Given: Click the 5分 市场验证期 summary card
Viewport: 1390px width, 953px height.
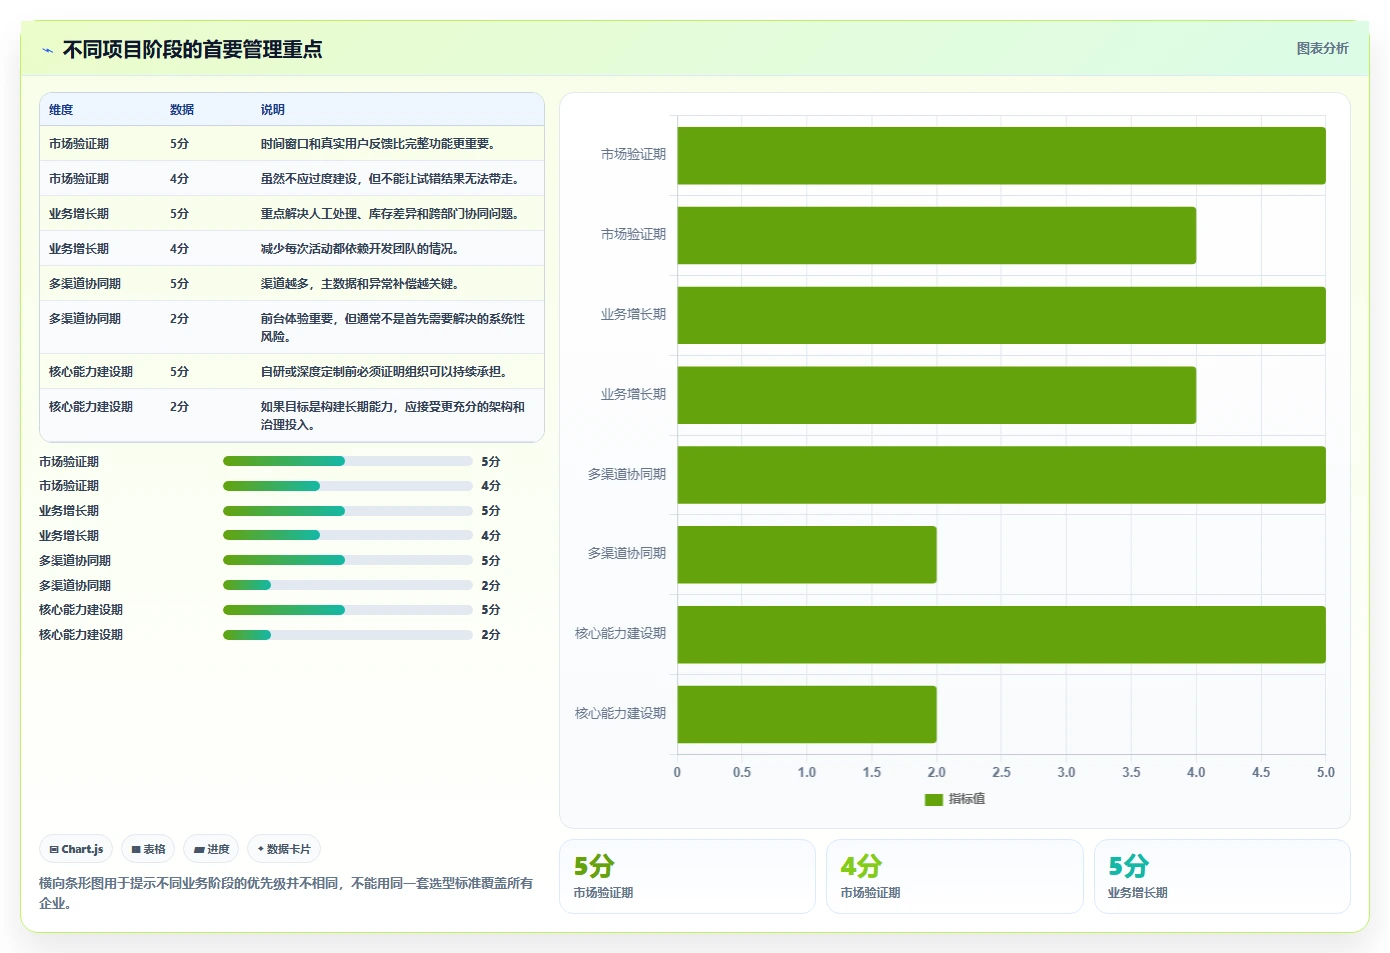Looking at the screenshot, I should click(x=687, y=876).
